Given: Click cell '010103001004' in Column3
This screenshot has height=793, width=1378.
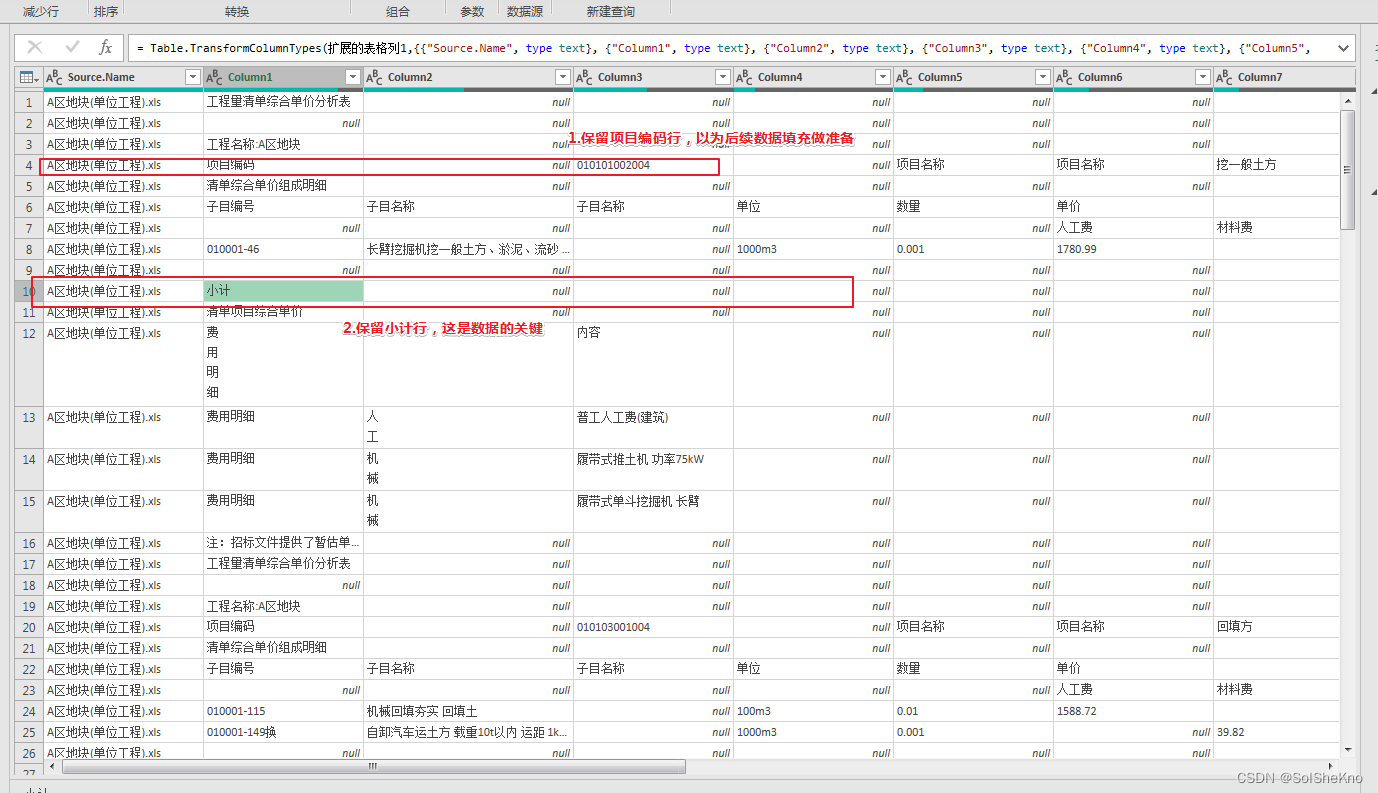Looking at the screenshot, I should point(653,627).
